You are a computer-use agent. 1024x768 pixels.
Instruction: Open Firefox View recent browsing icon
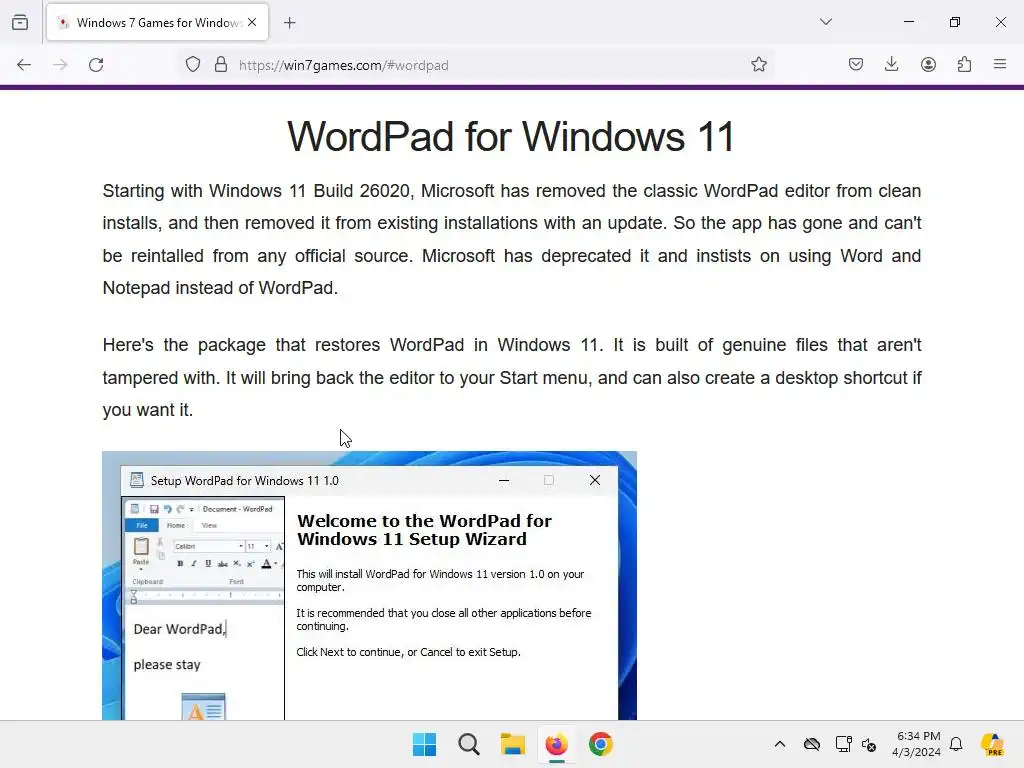(20, 22)
